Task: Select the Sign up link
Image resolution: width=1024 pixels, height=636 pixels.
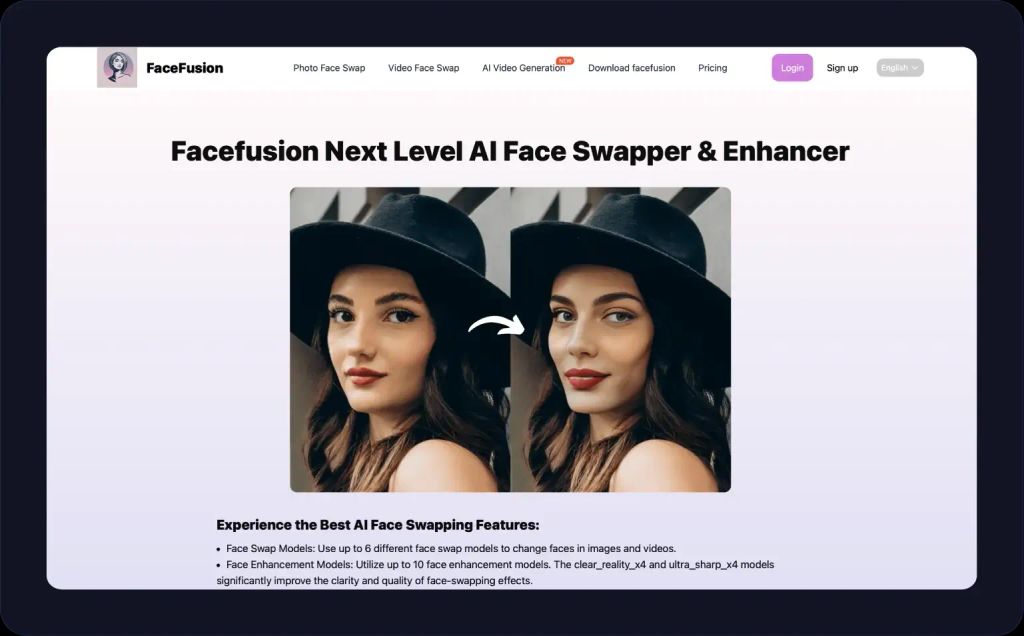Action: [x=842, y=68]
